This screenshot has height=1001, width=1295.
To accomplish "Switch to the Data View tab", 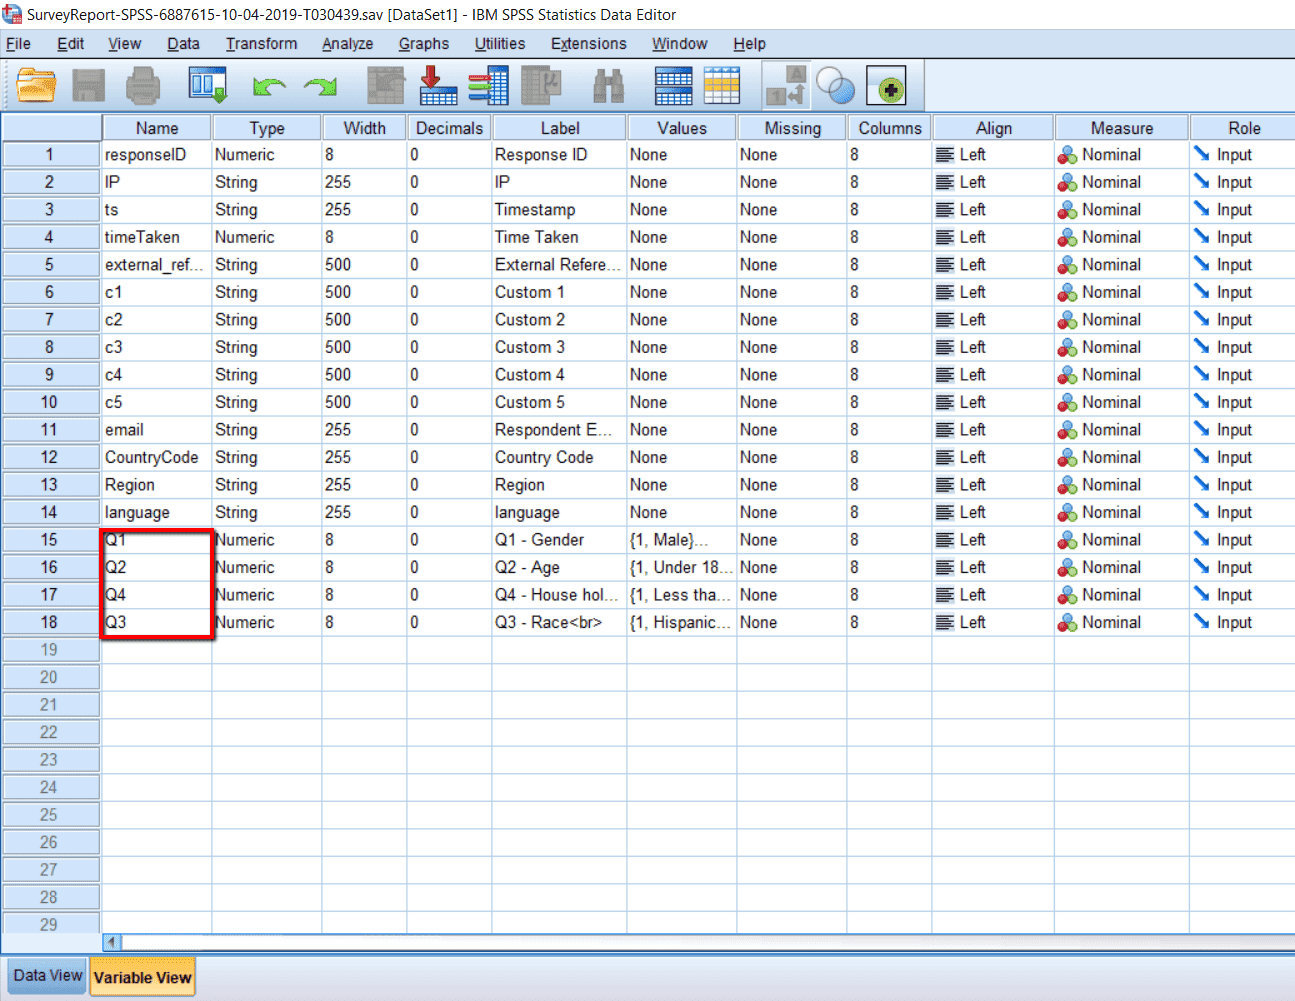I will tap(47, 976).
